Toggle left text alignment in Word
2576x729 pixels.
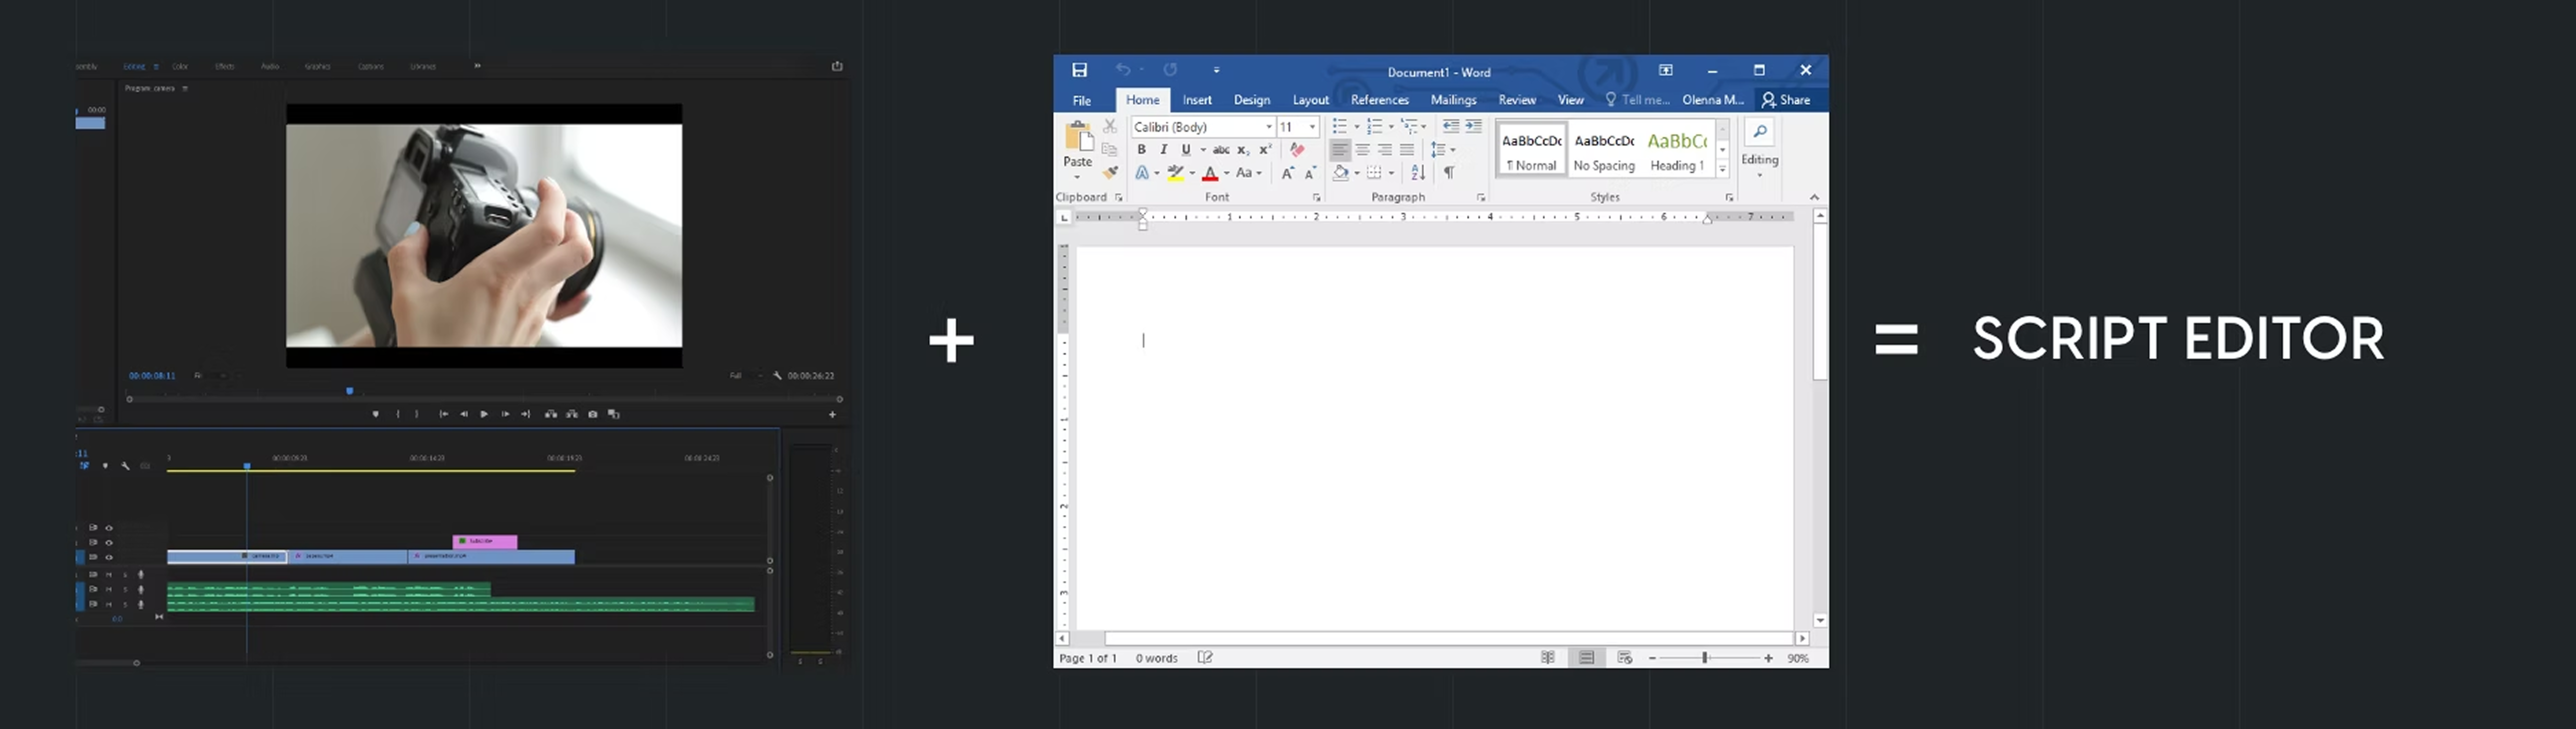1340,150
